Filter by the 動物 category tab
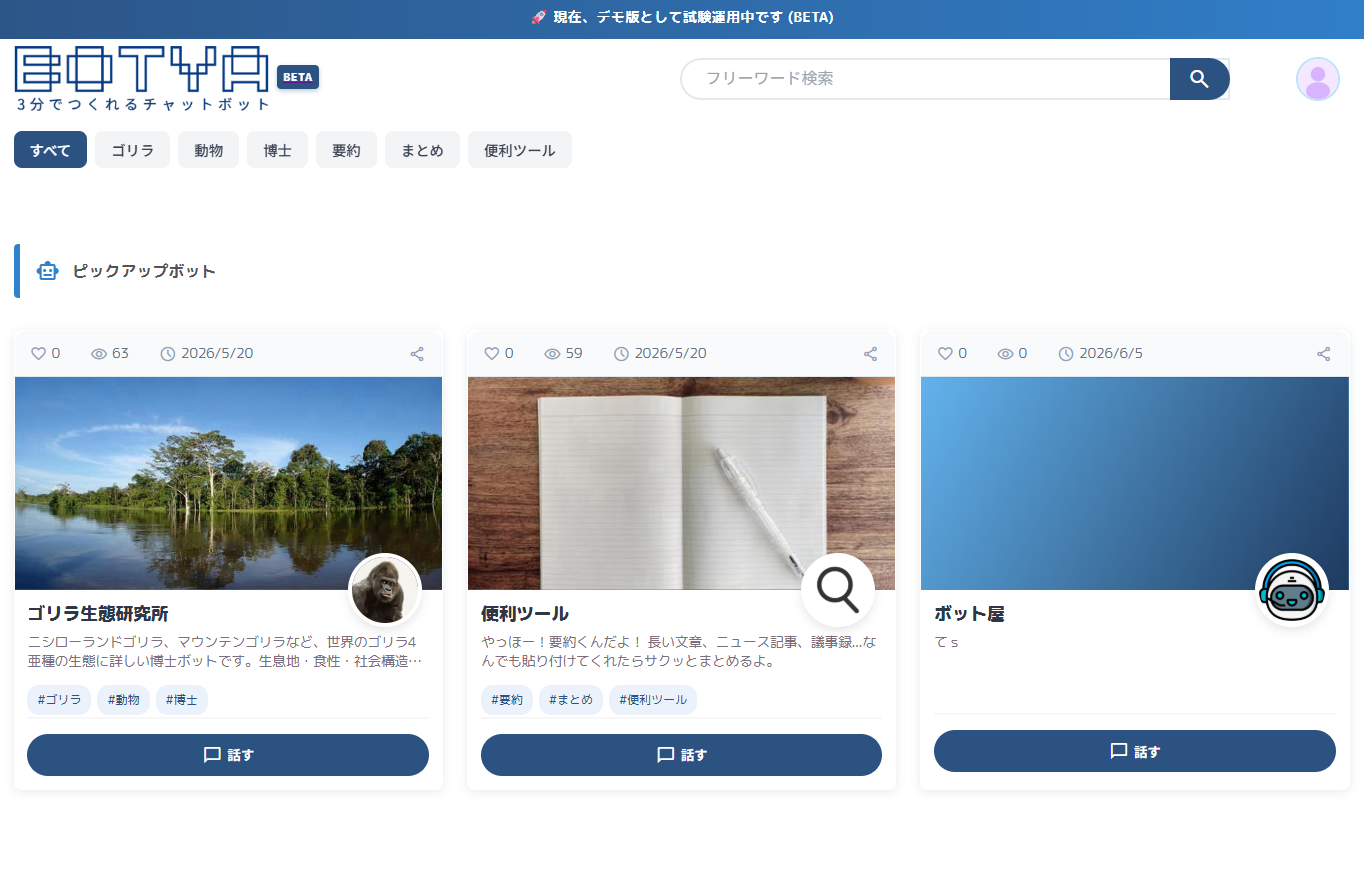Viewport: 1364px width, 872px height. pos(208,150)
